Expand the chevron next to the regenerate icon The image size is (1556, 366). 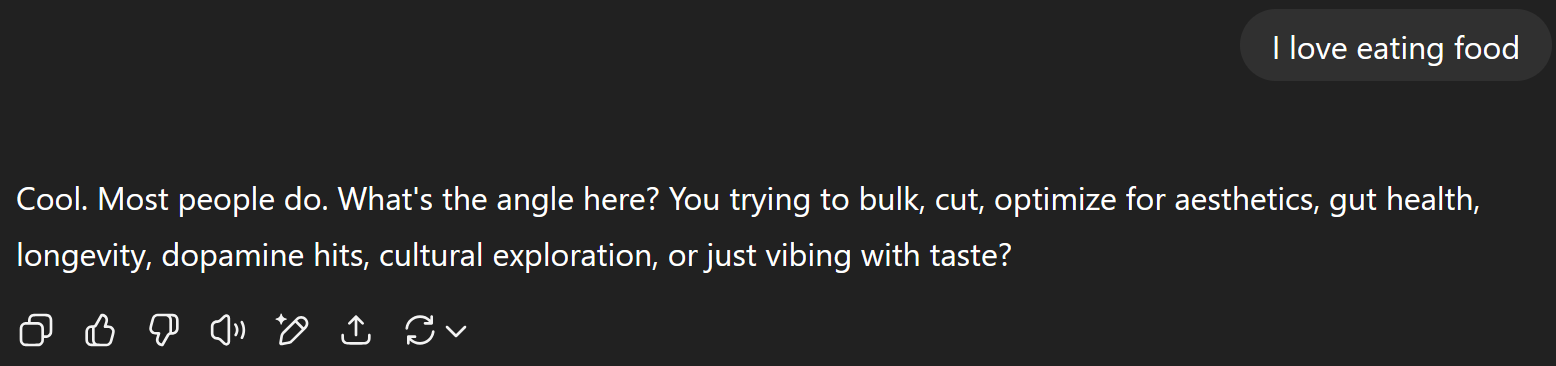point(456,331)
